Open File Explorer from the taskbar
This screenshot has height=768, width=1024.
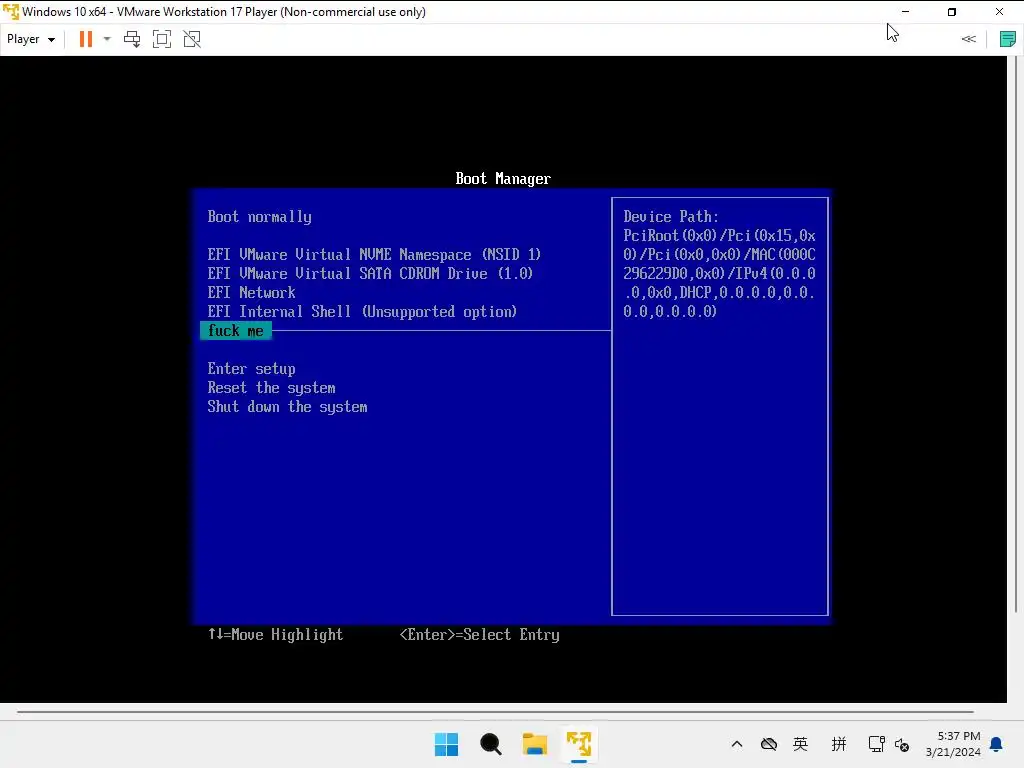coord(535,744)
